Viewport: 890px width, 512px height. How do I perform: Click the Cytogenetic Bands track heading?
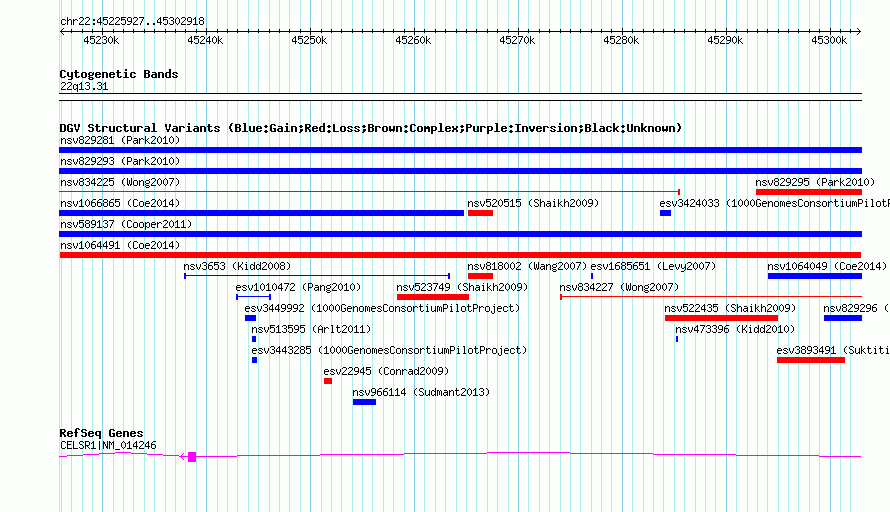(x=119, y=74)
